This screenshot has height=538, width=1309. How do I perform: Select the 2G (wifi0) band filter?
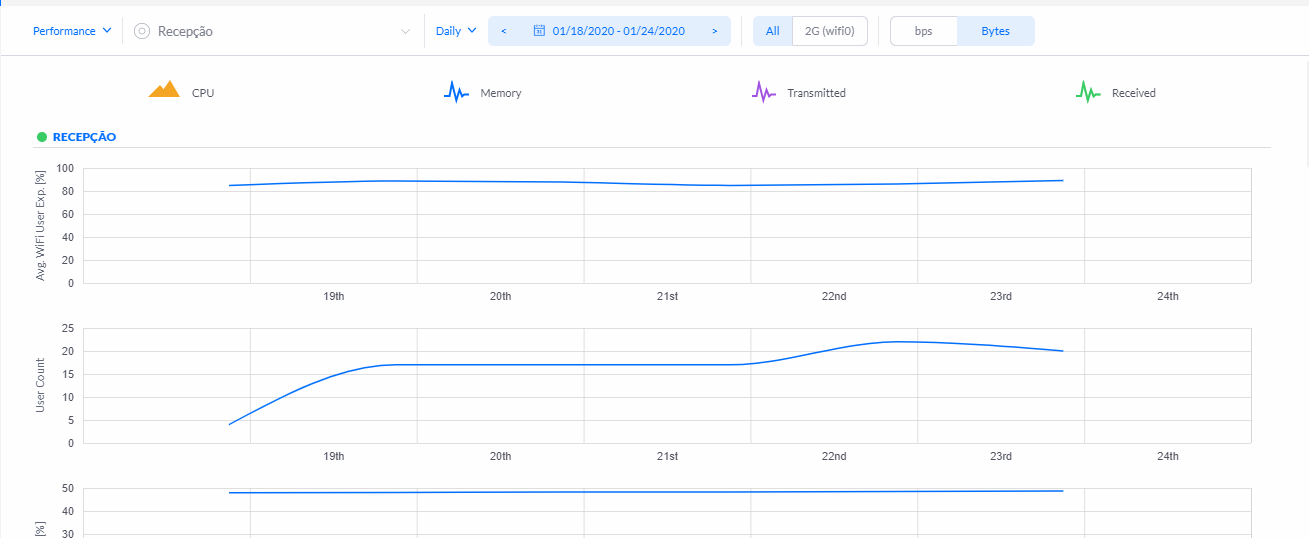[x=830, y=31]
